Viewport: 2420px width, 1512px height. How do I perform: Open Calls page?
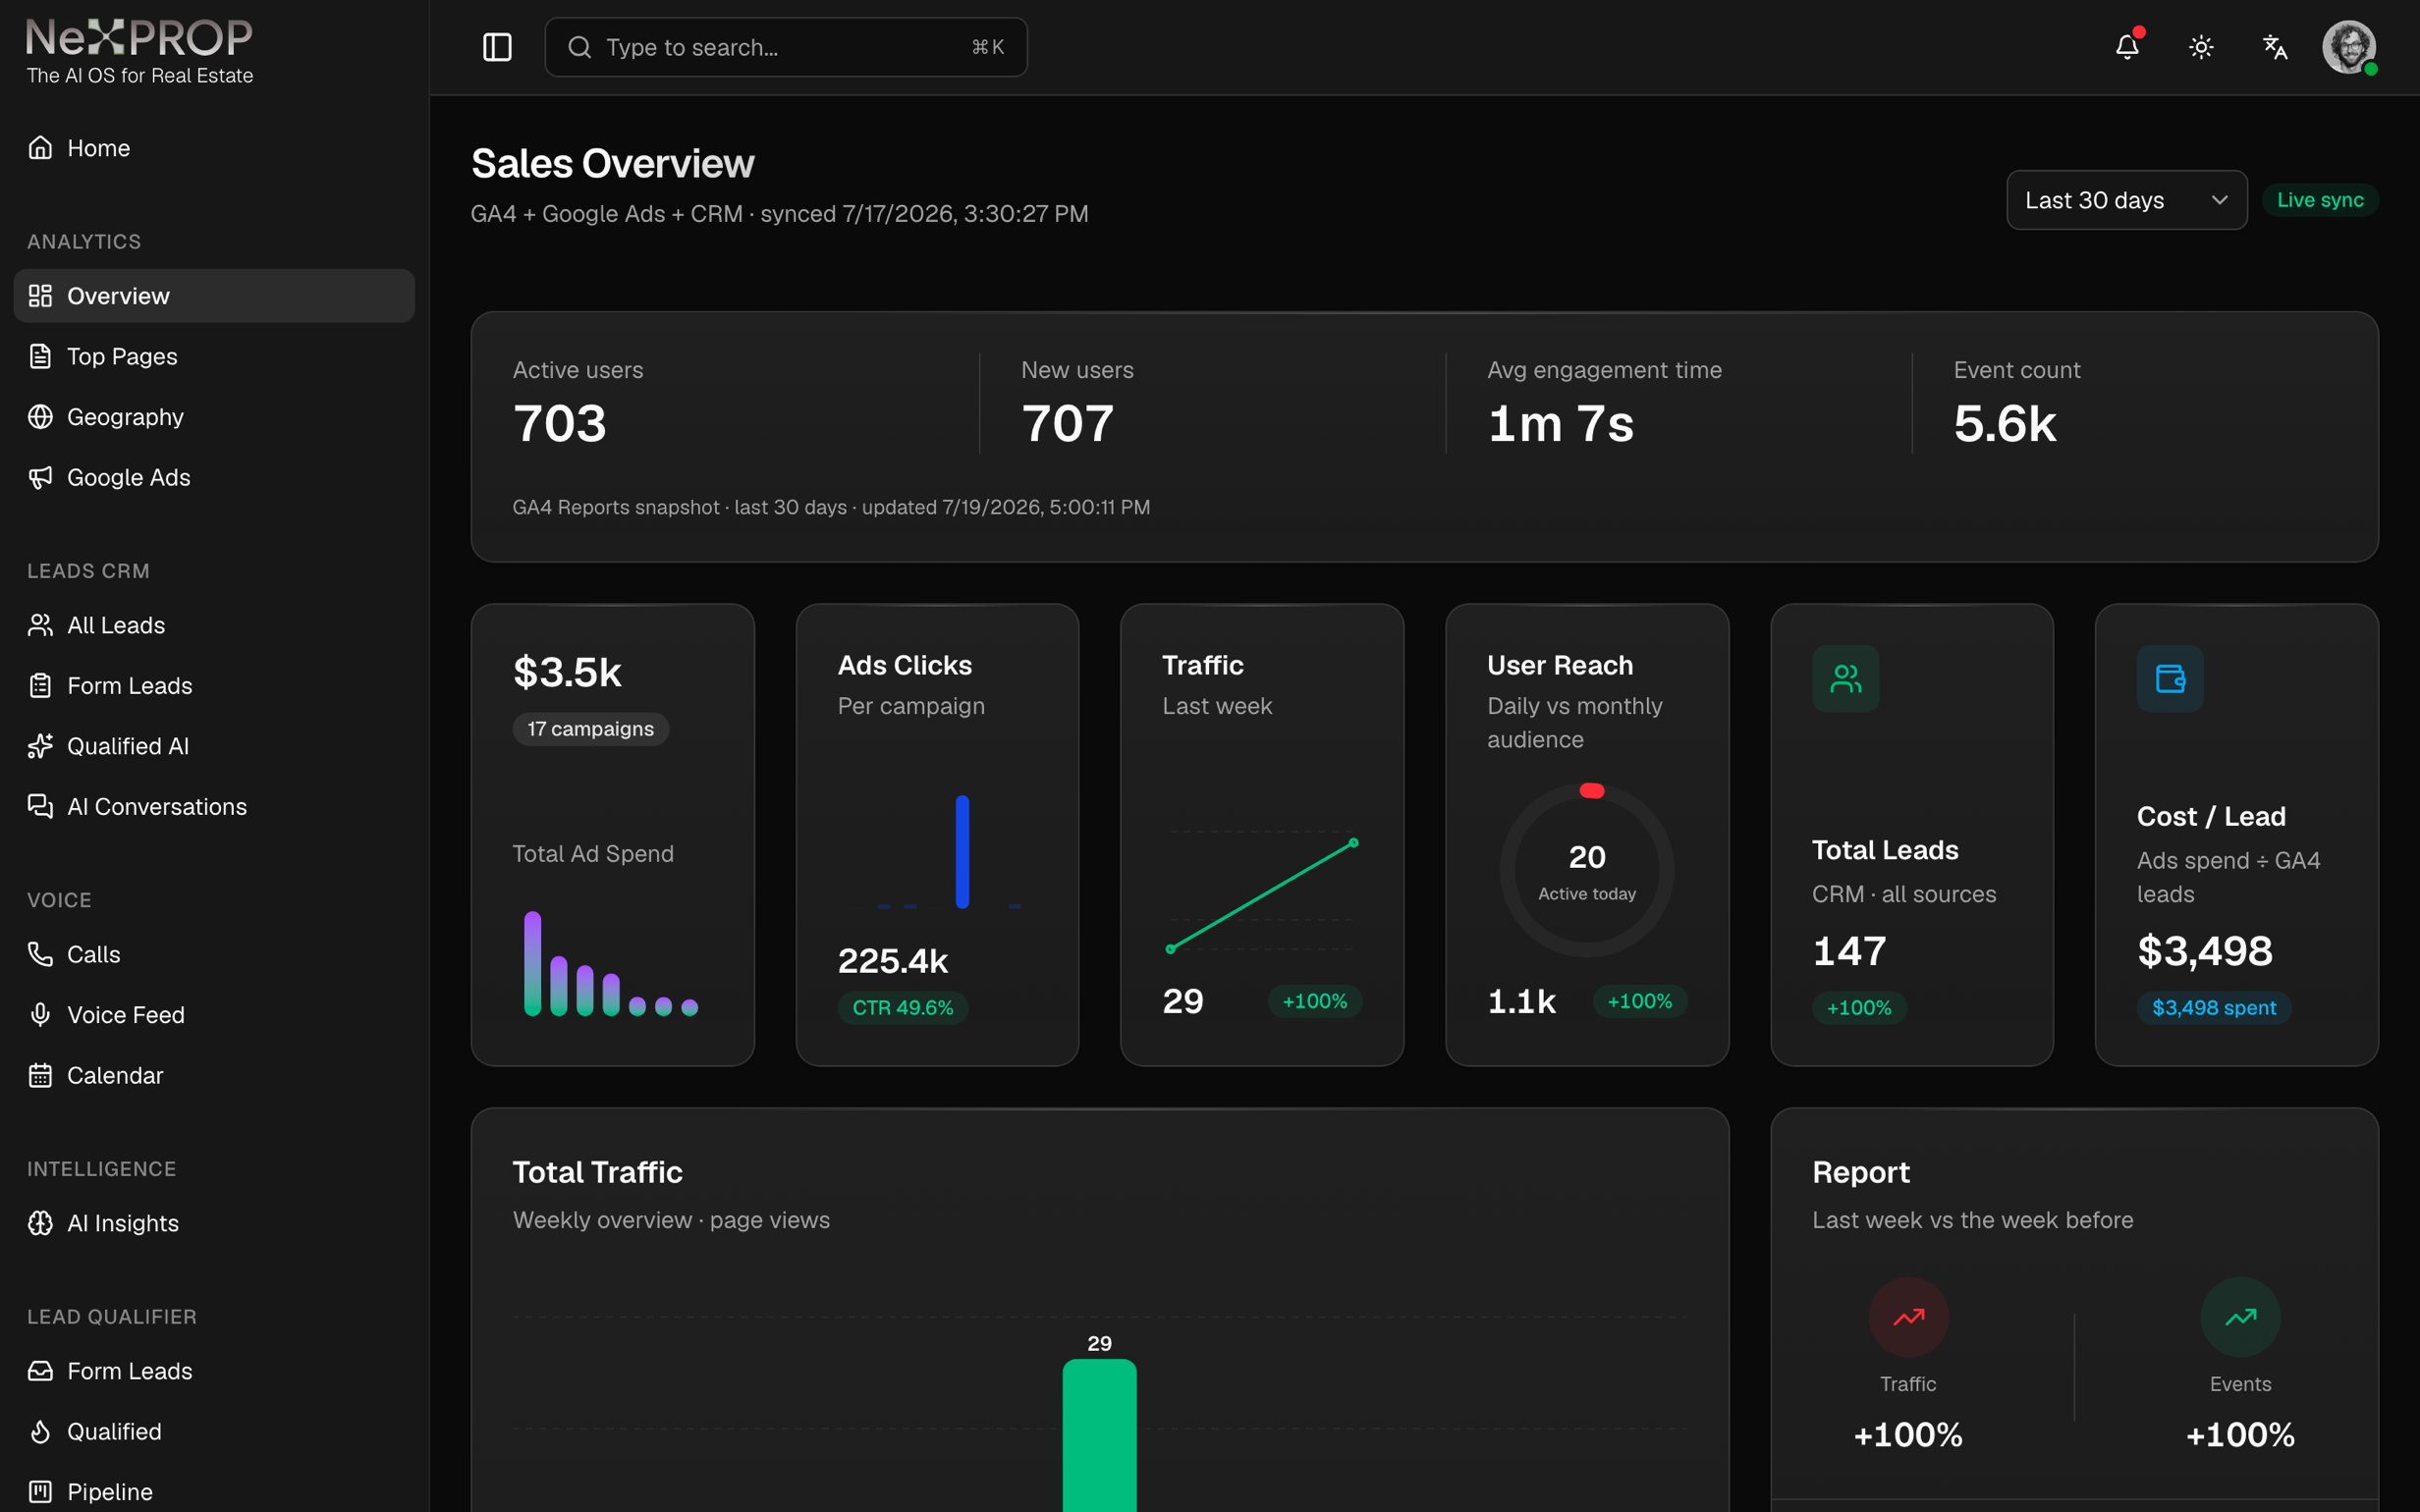[214, 954]
